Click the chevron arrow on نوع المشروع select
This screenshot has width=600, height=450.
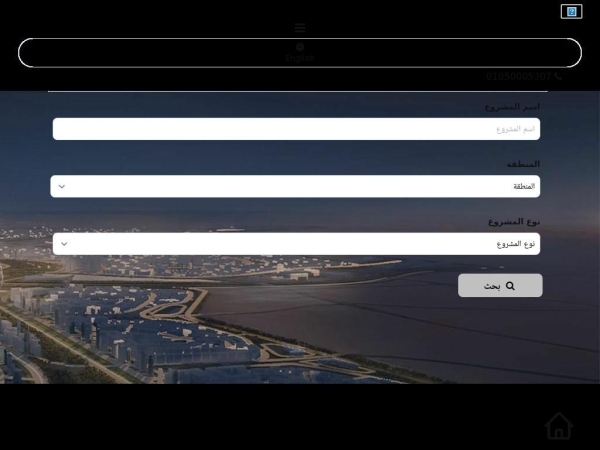coord(64,243)
